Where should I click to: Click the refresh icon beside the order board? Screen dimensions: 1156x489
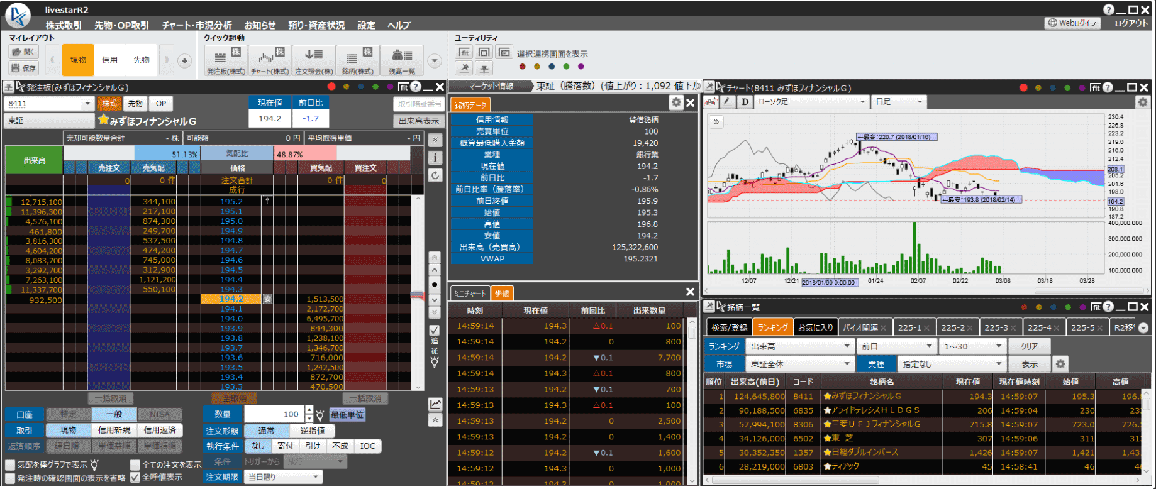(x=435, y=175)
